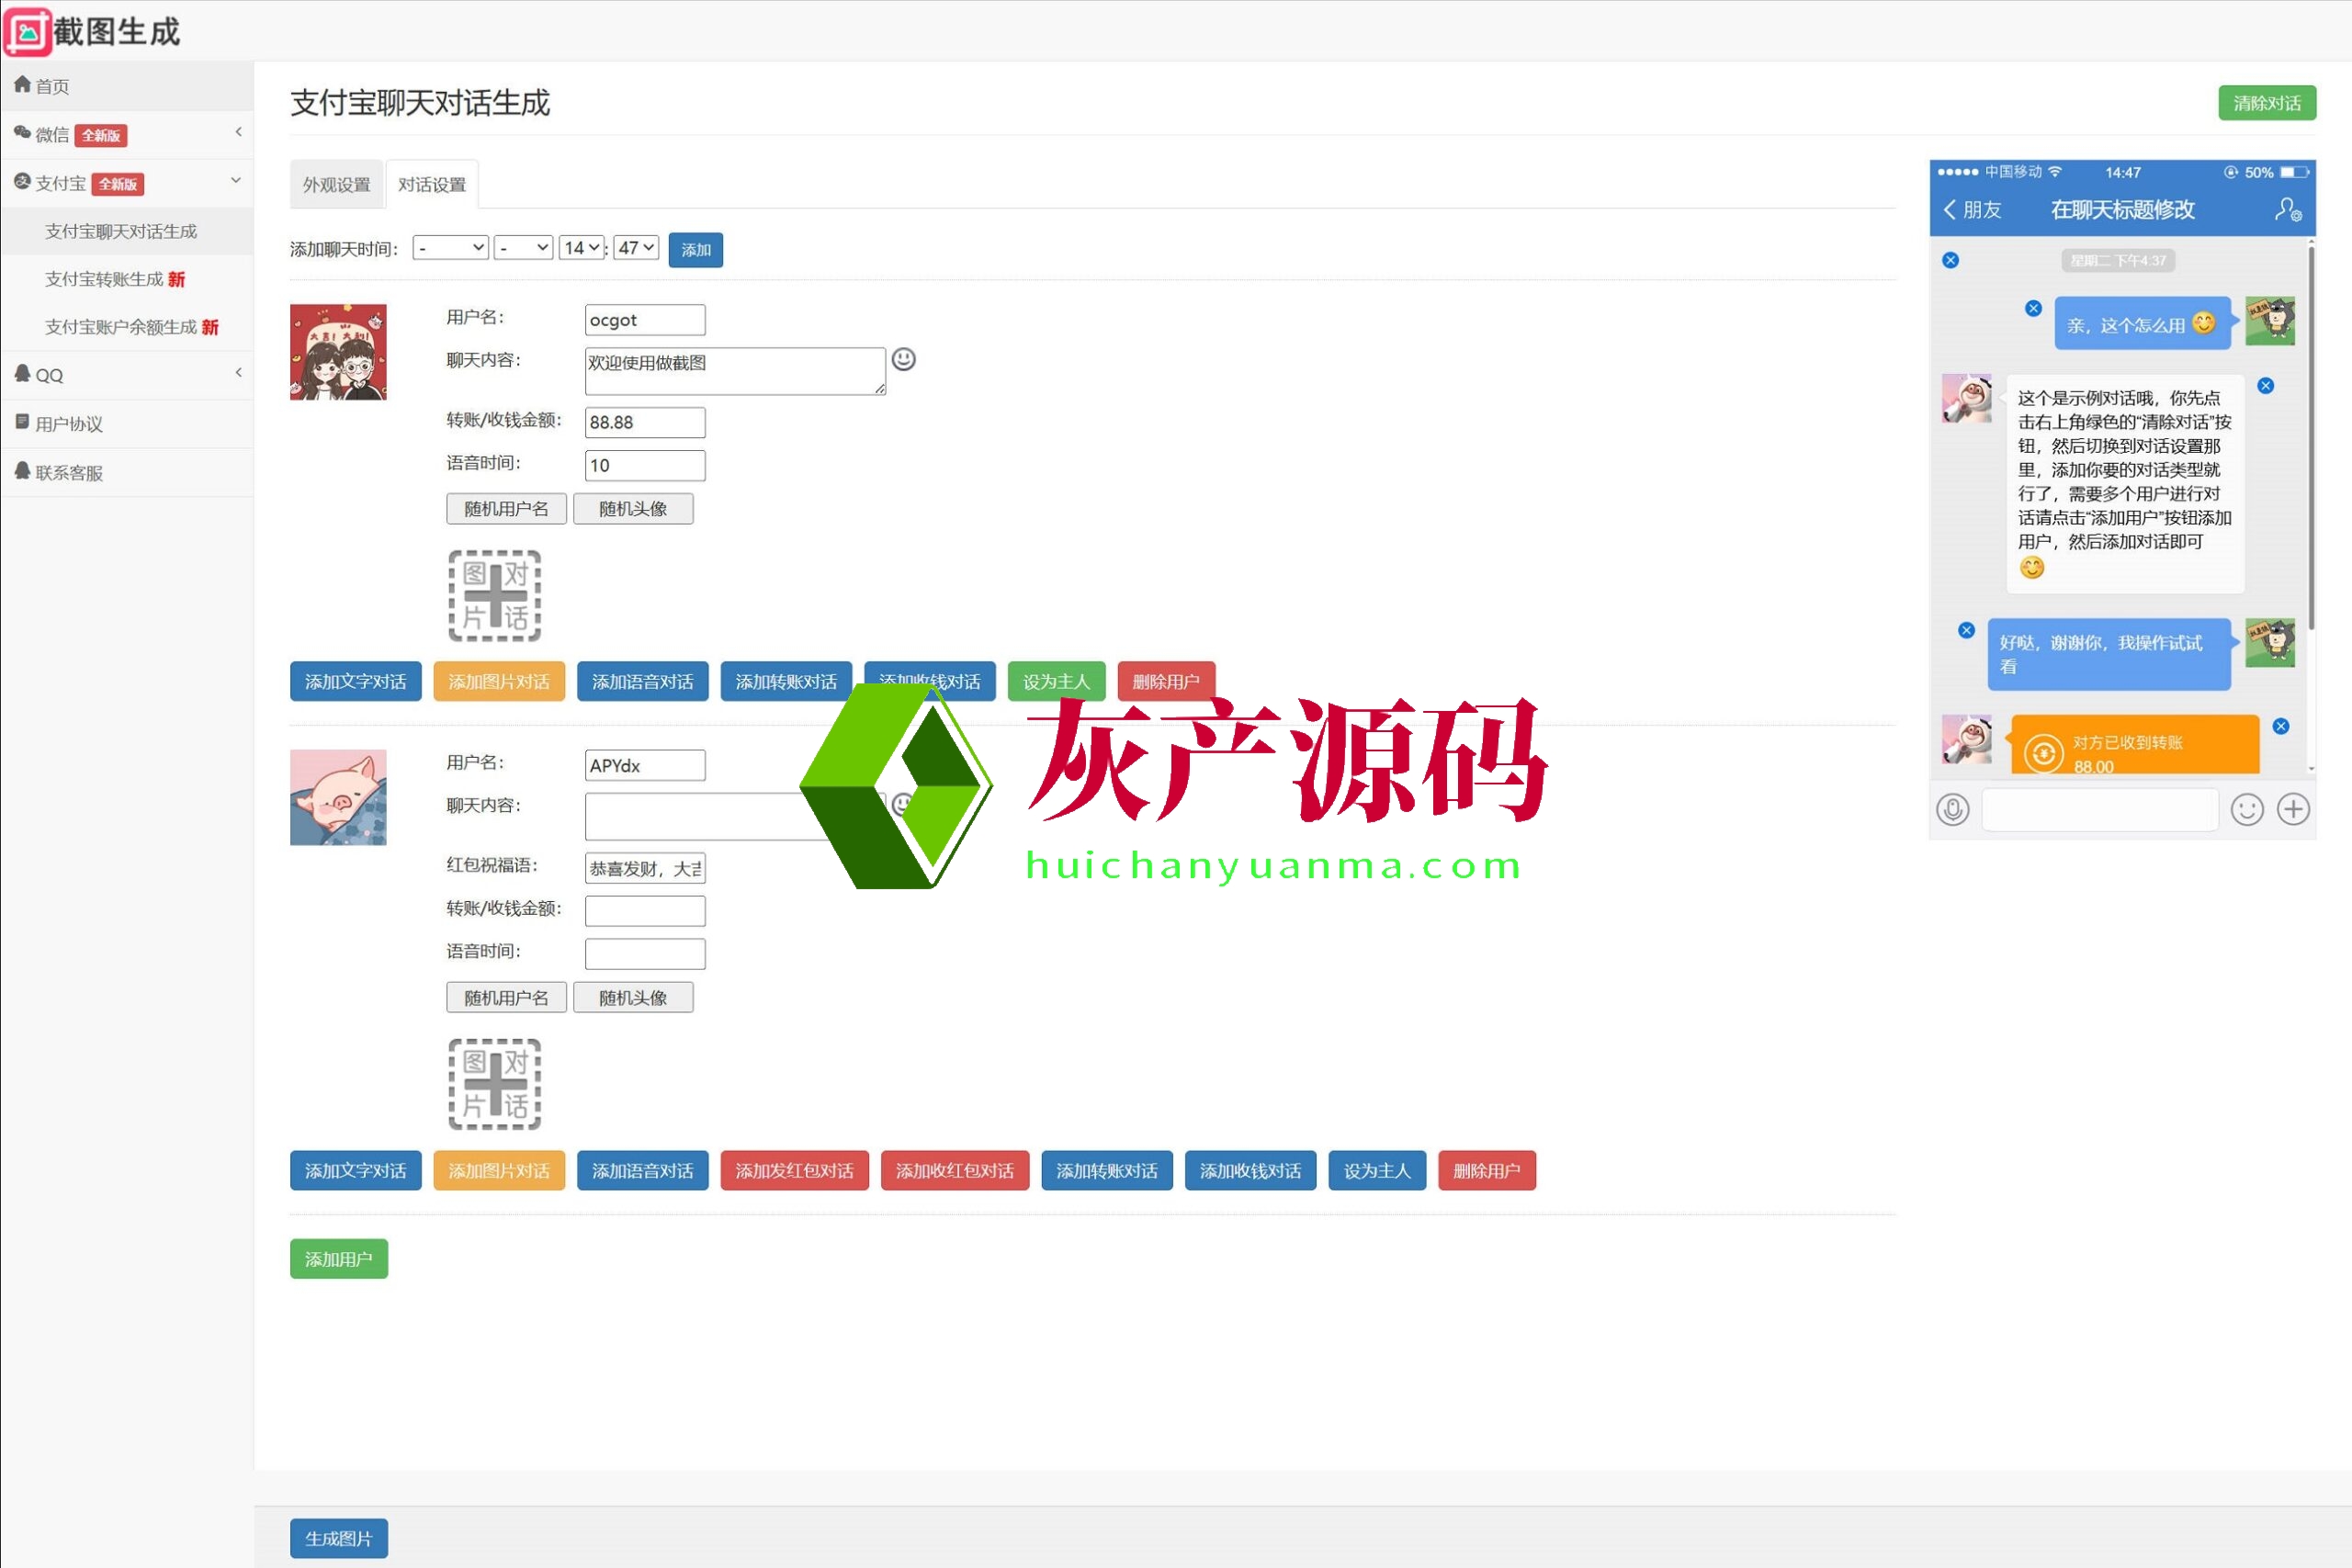Open the minute dropdown showing 47
Viewport: 2352px width, 1568px height.
(x=636, y=248)
